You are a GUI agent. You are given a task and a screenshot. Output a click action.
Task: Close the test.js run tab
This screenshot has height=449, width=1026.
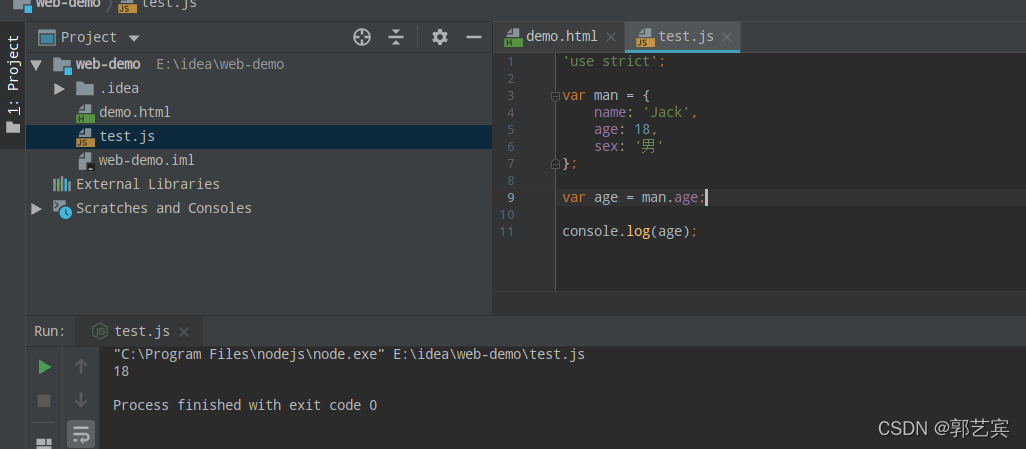pos(184,332)
